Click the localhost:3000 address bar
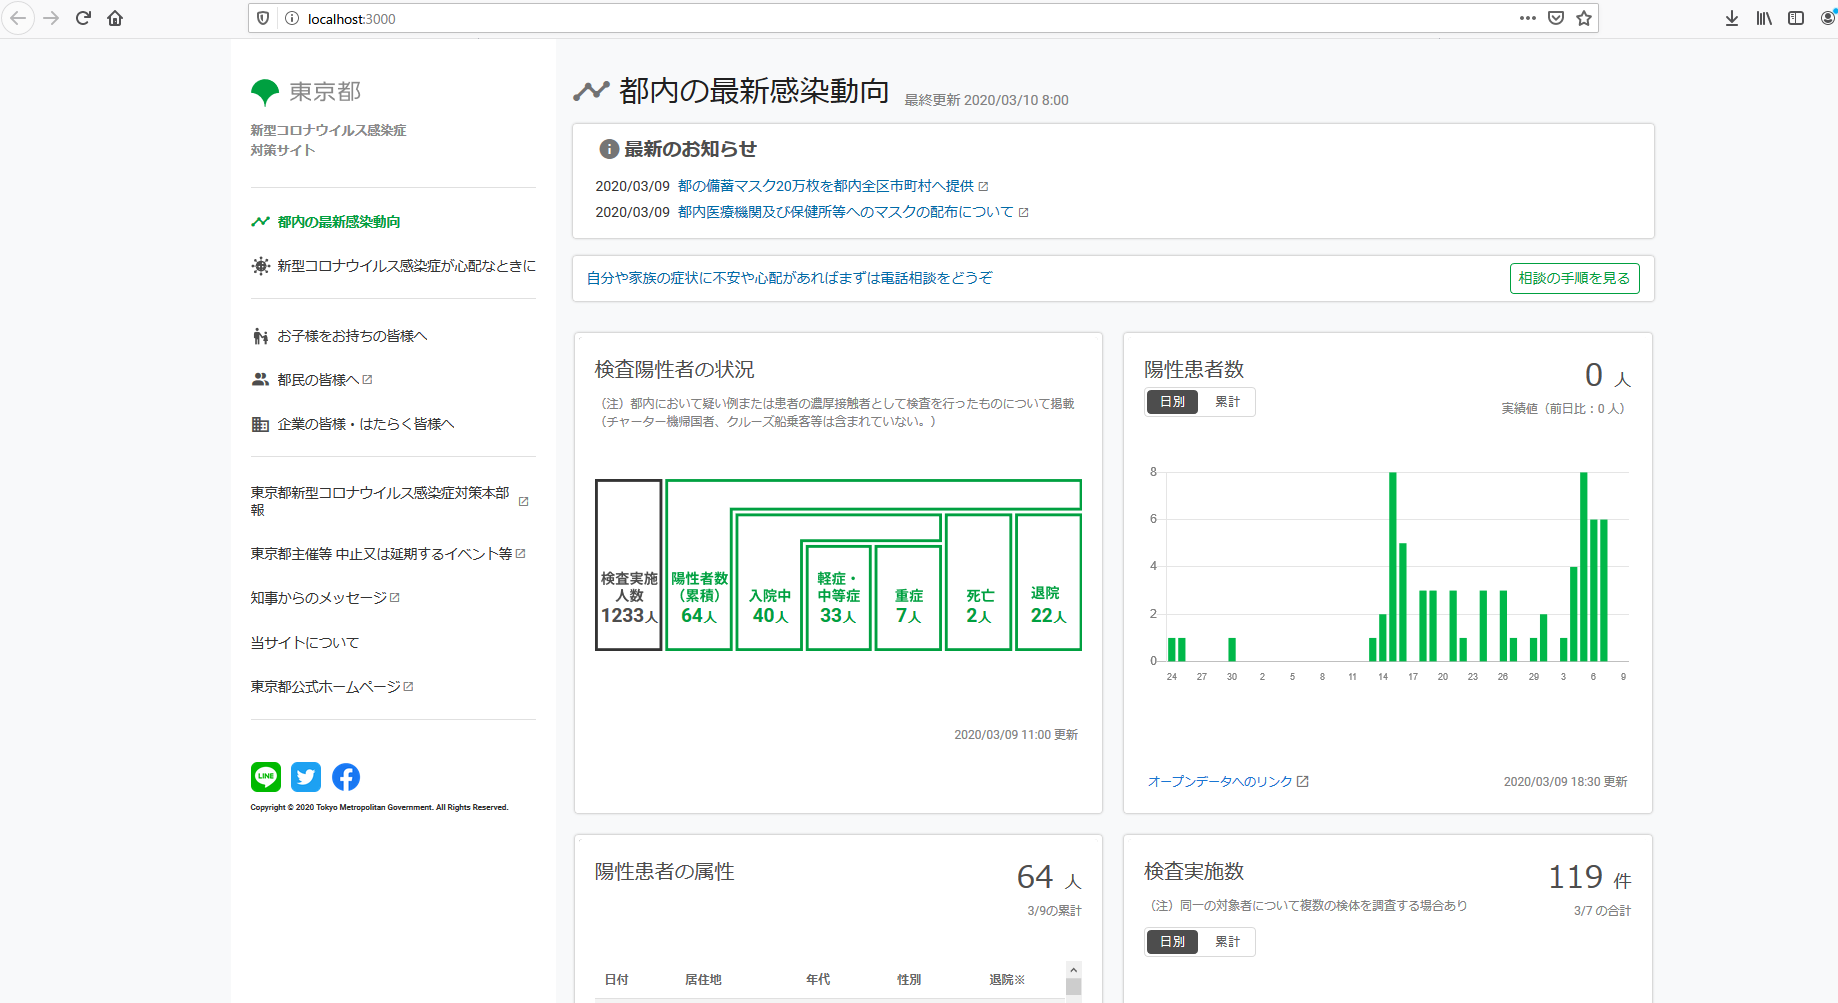Viewport: 1838px width, 1003px height. 900,18
